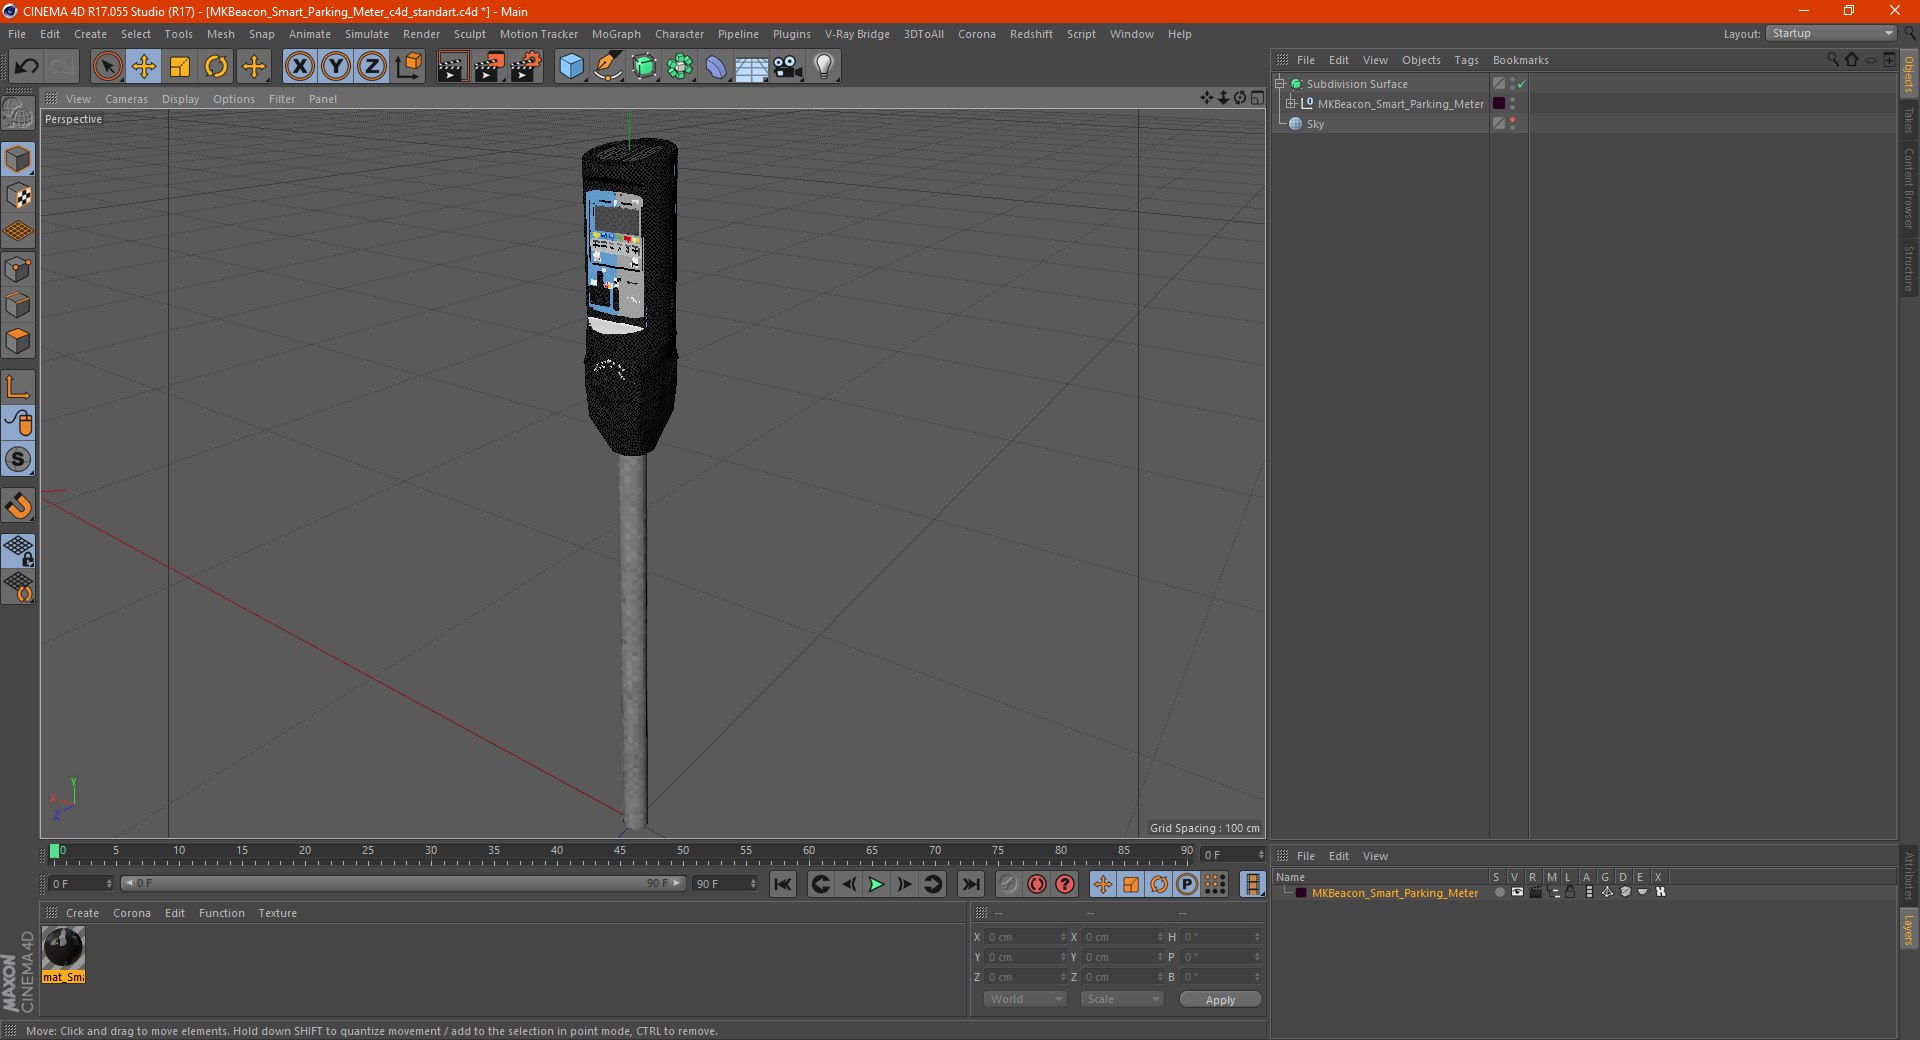Play the animation forward
Image resolution: width=1920 pixels, height=1040 pixels.
click(x=876, y=884)
